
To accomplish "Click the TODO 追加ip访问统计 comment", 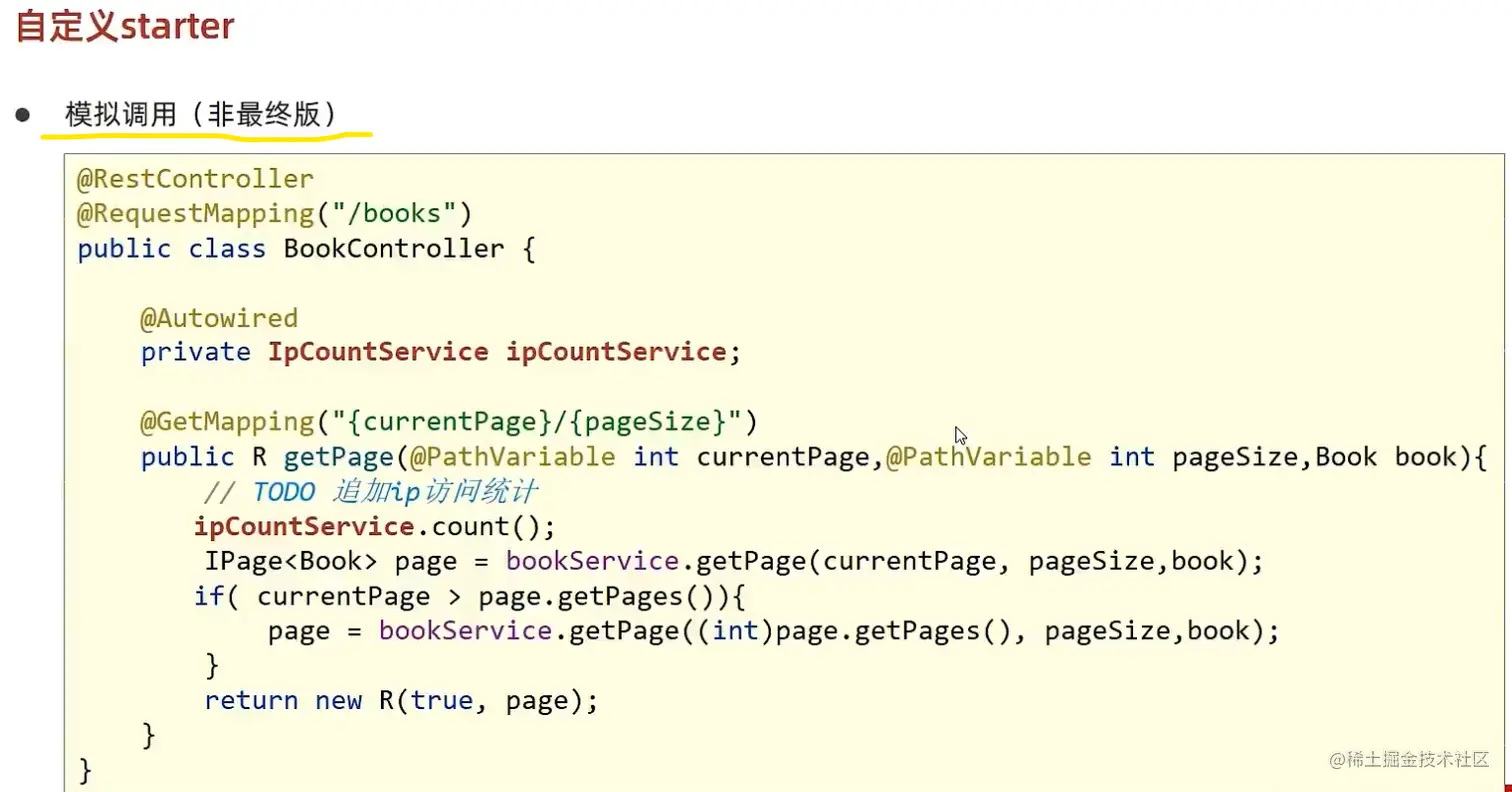I will click(x=370, y=492).
